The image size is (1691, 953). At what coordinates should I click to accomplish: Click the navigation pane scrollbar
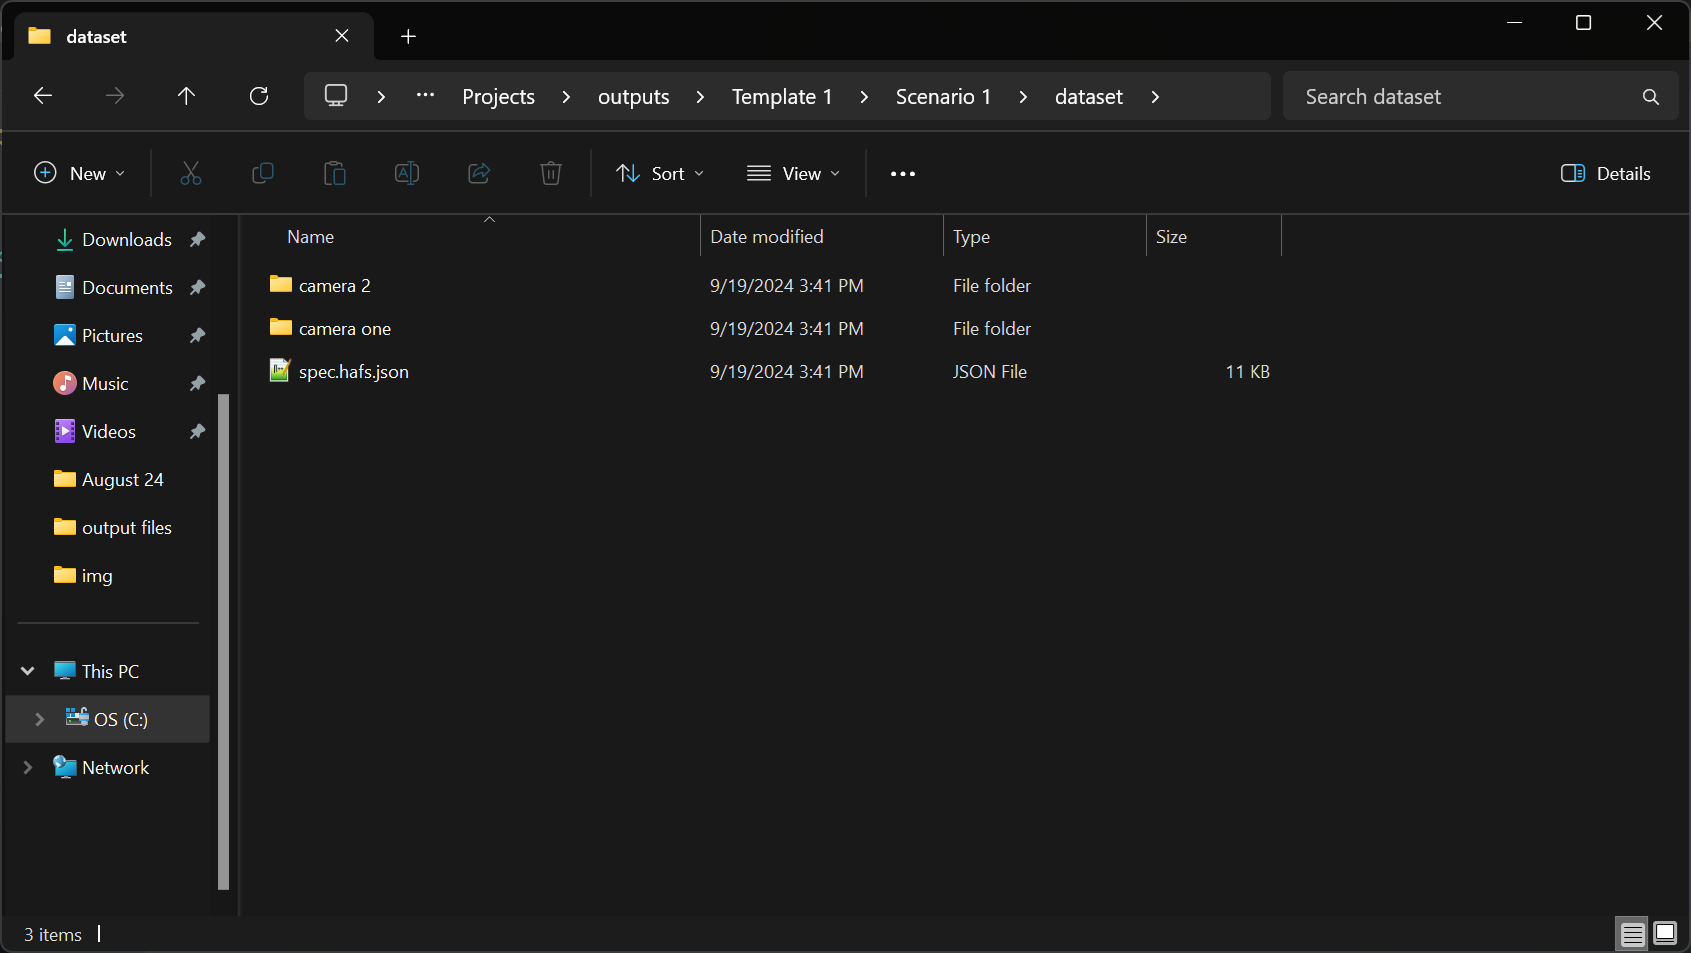point(223,640)
